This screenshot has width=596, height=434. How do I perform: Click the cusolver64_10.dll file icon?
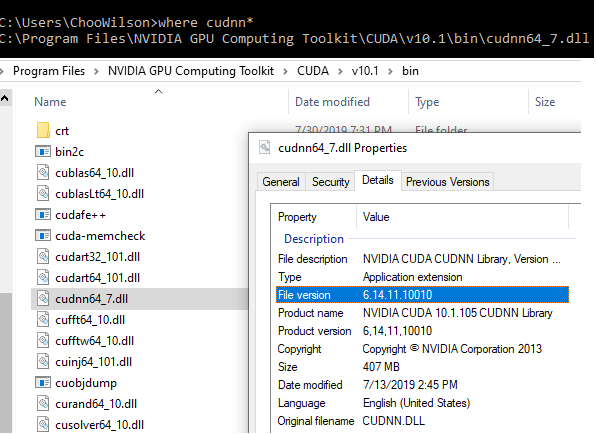[43, 424]
